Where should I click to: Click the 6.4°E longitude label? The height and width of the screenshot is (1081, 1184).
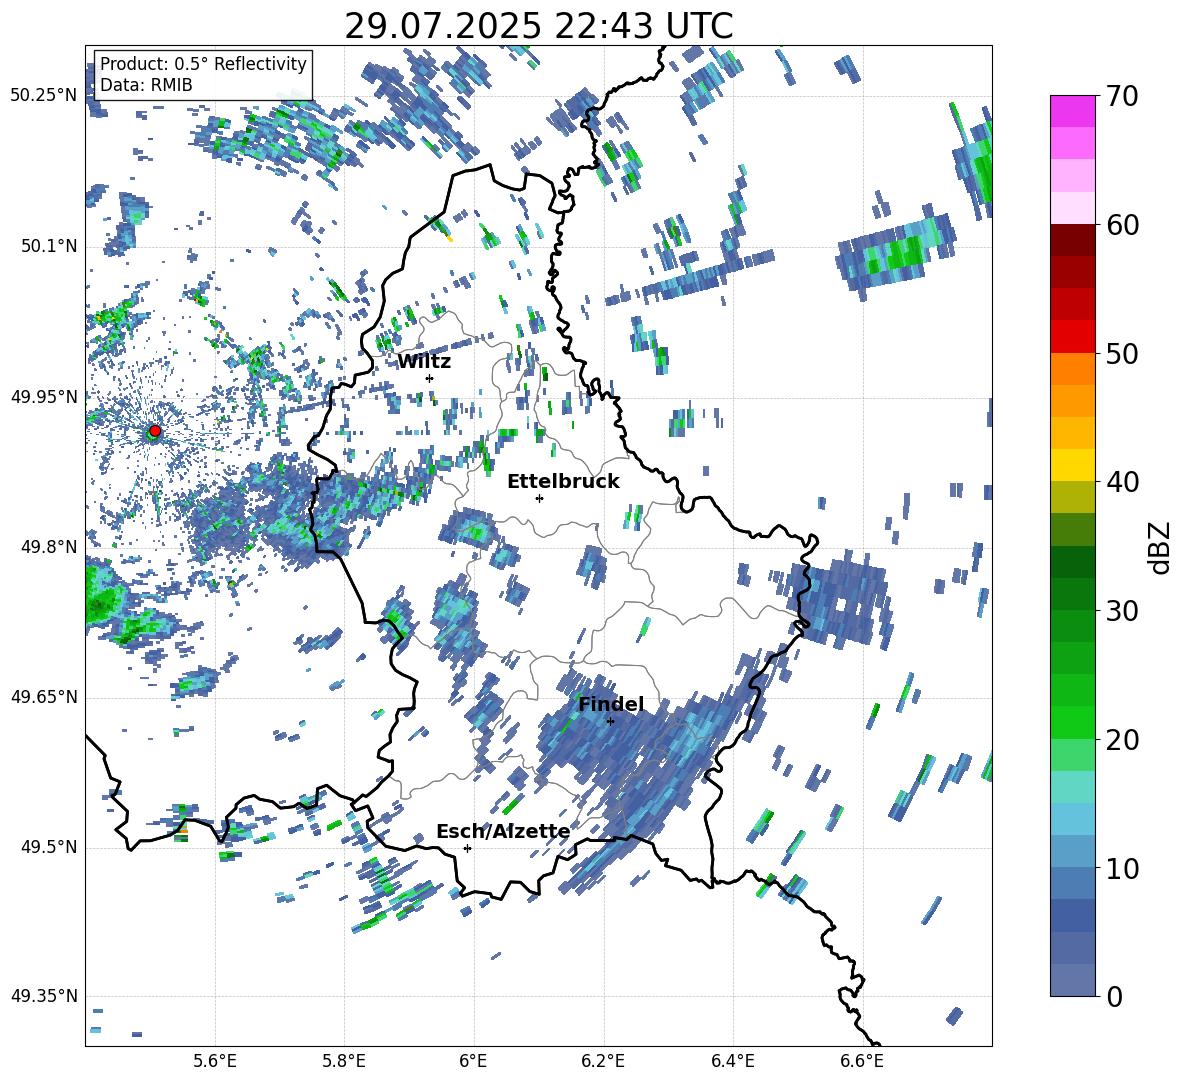point(733,1062)
